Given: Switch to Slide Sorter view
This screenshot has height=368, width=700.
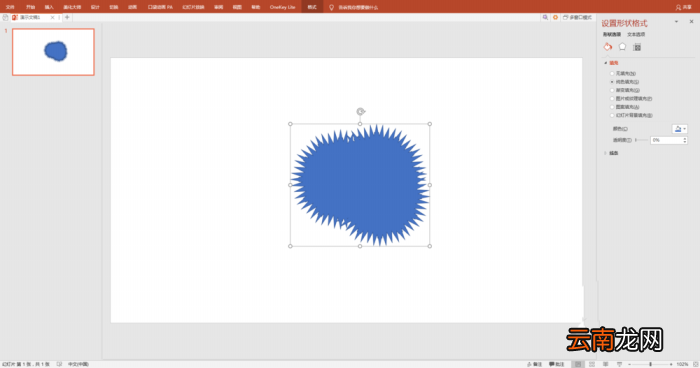Looking at the screenshot, I should coord(592,364).
